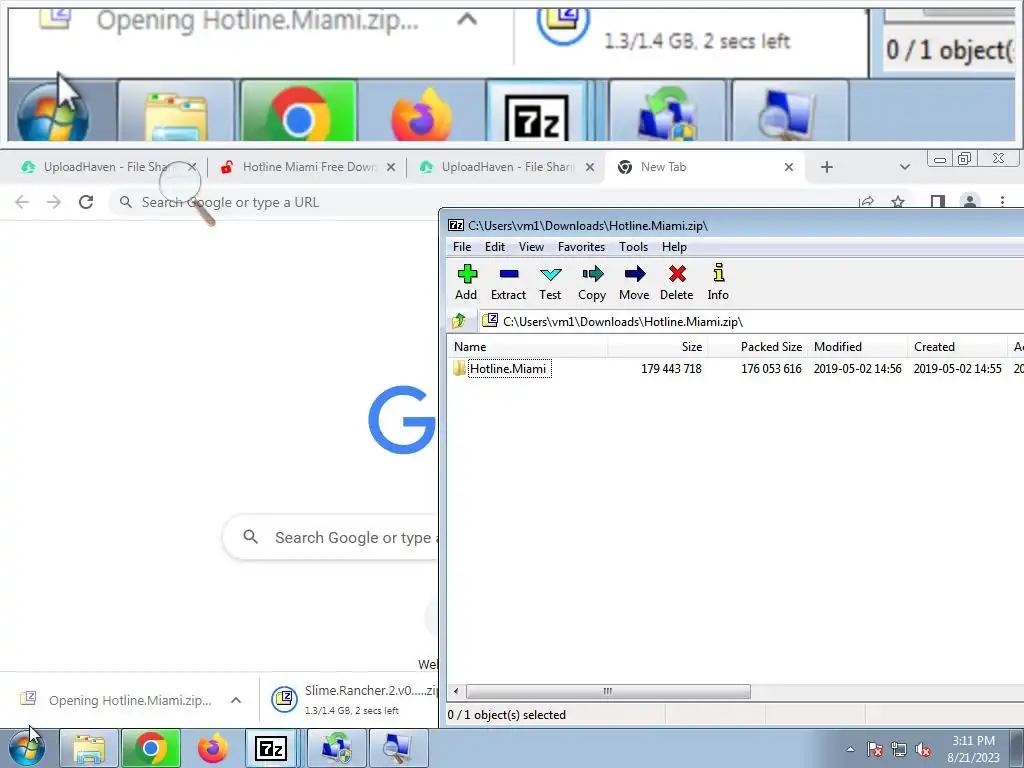The image size is (1024, 768).
Task: Open the Favorites menu
Action: click(581, 247)
